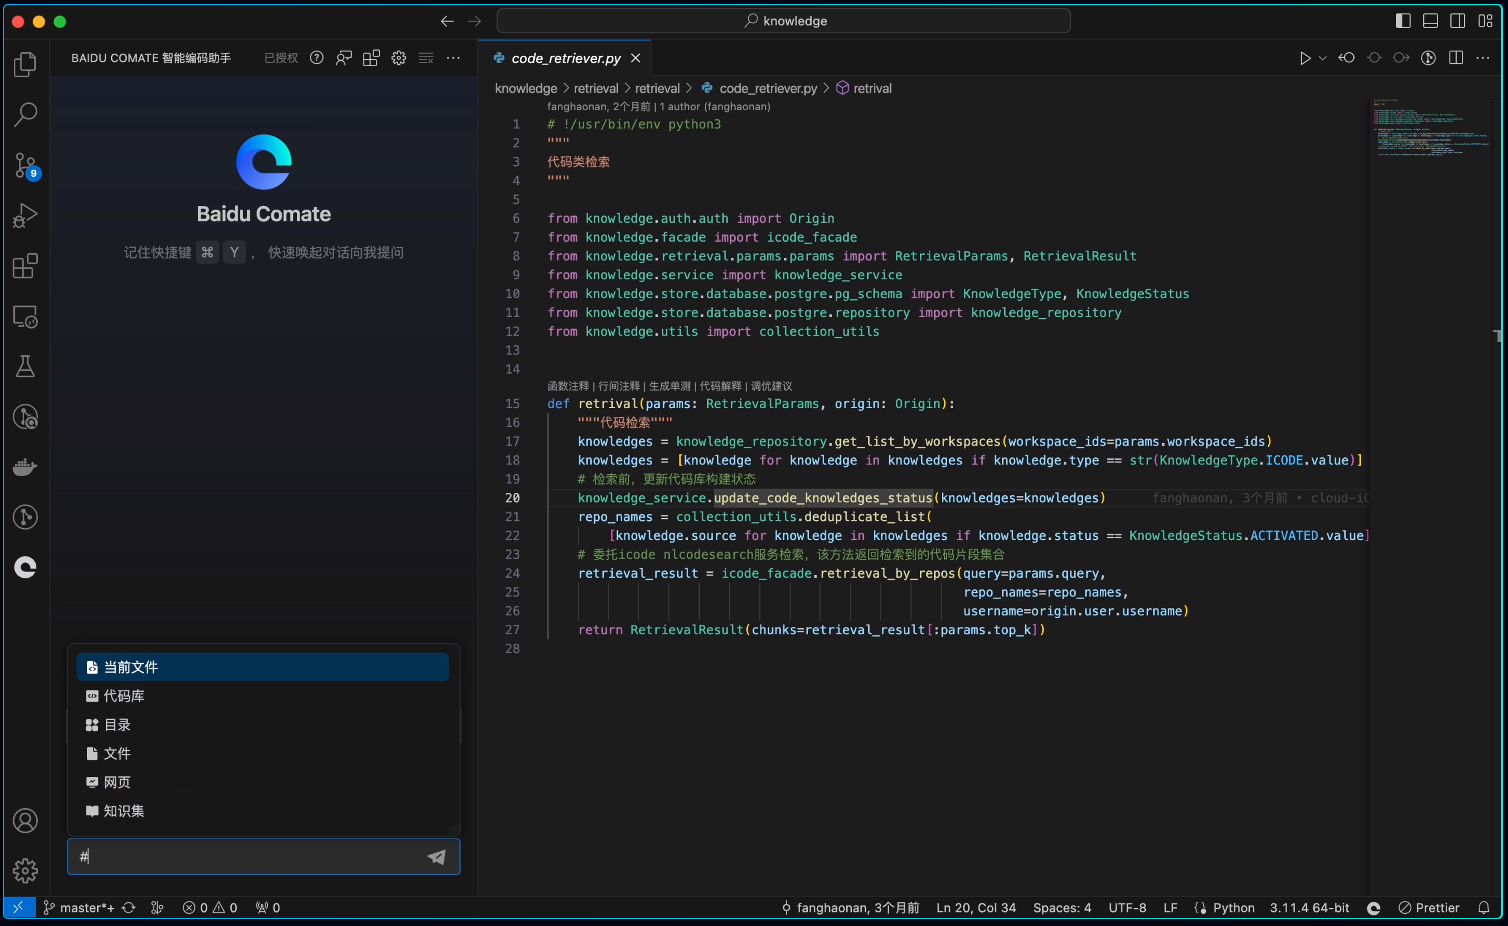Click the master branch in status bar
This screenshot has width=1508, height=926.
(79, 908)
